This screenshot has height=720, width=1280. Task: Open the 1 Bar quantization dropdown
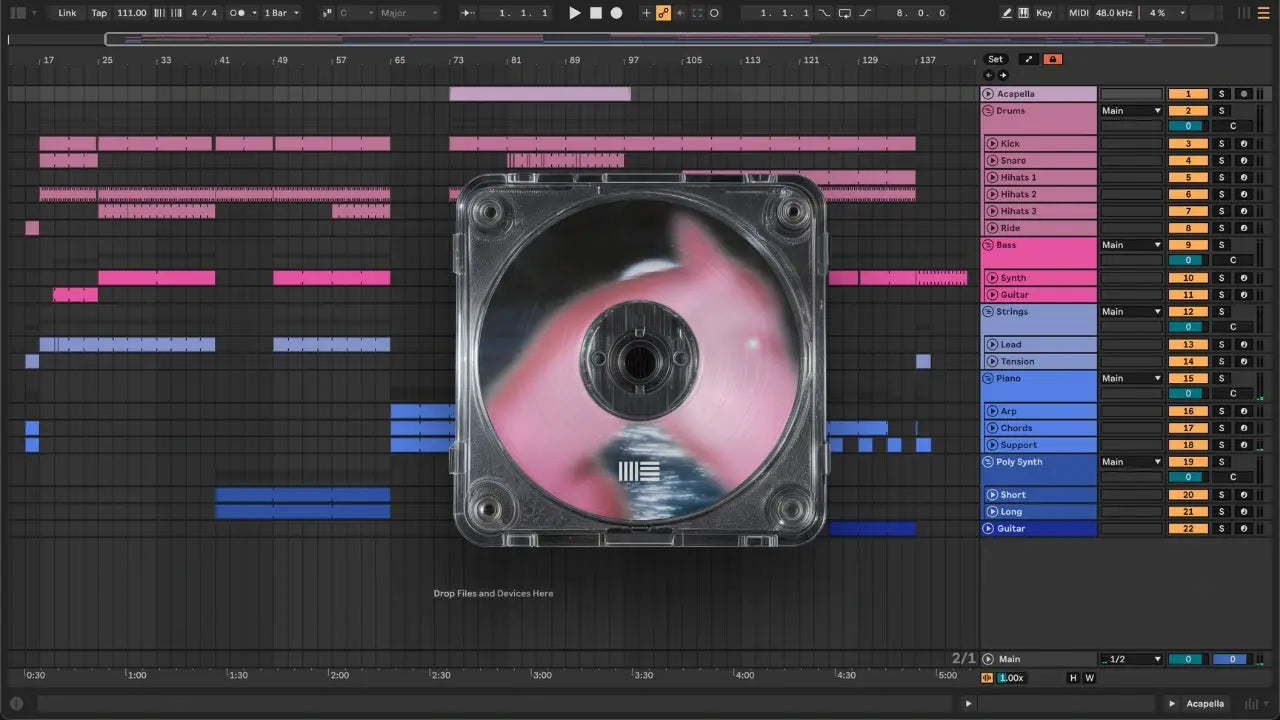[x=282, y=13]
